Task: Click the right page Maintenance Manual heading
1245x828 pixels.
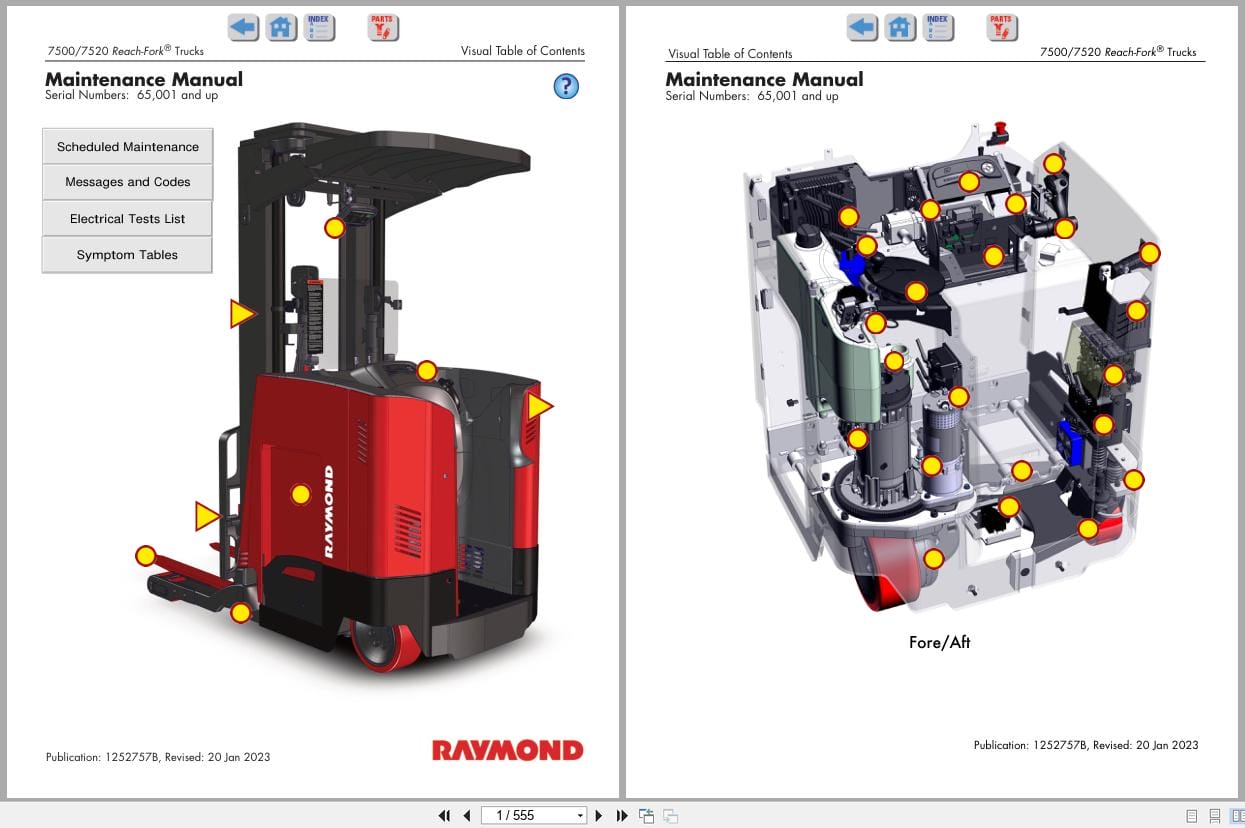Action: 764,79
